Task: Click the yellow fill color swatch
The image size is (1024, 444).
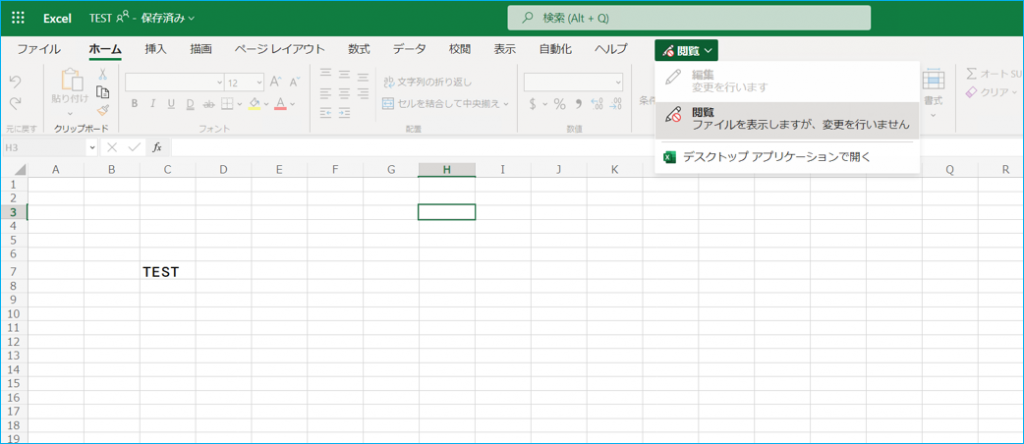Action: tap(254, 104)
